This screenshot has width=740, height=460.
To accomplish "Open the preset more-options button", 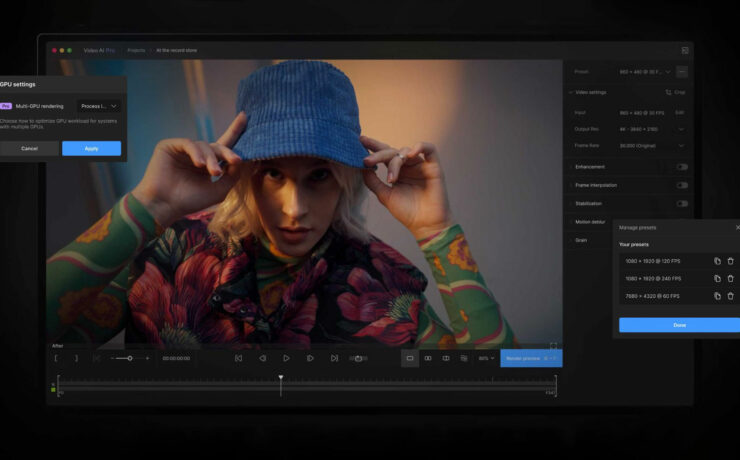I will click(682, 72).
